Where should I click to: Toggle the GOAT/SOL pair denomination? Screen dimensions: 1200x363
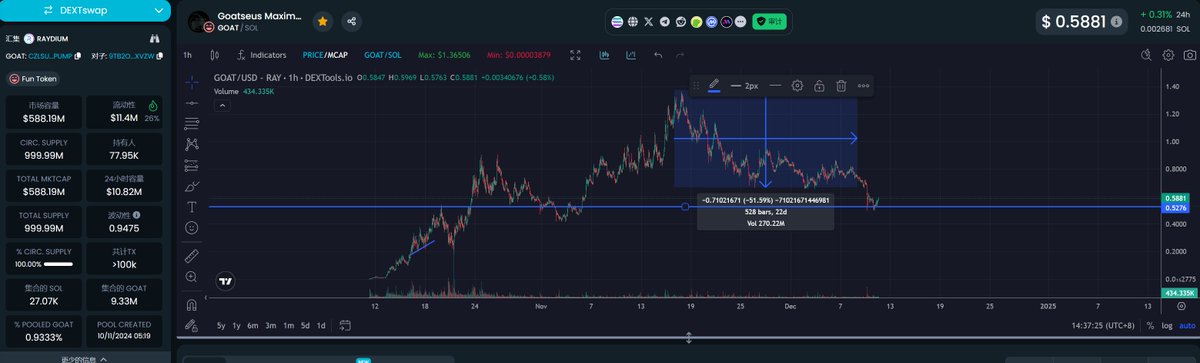[x=382, y=55]
